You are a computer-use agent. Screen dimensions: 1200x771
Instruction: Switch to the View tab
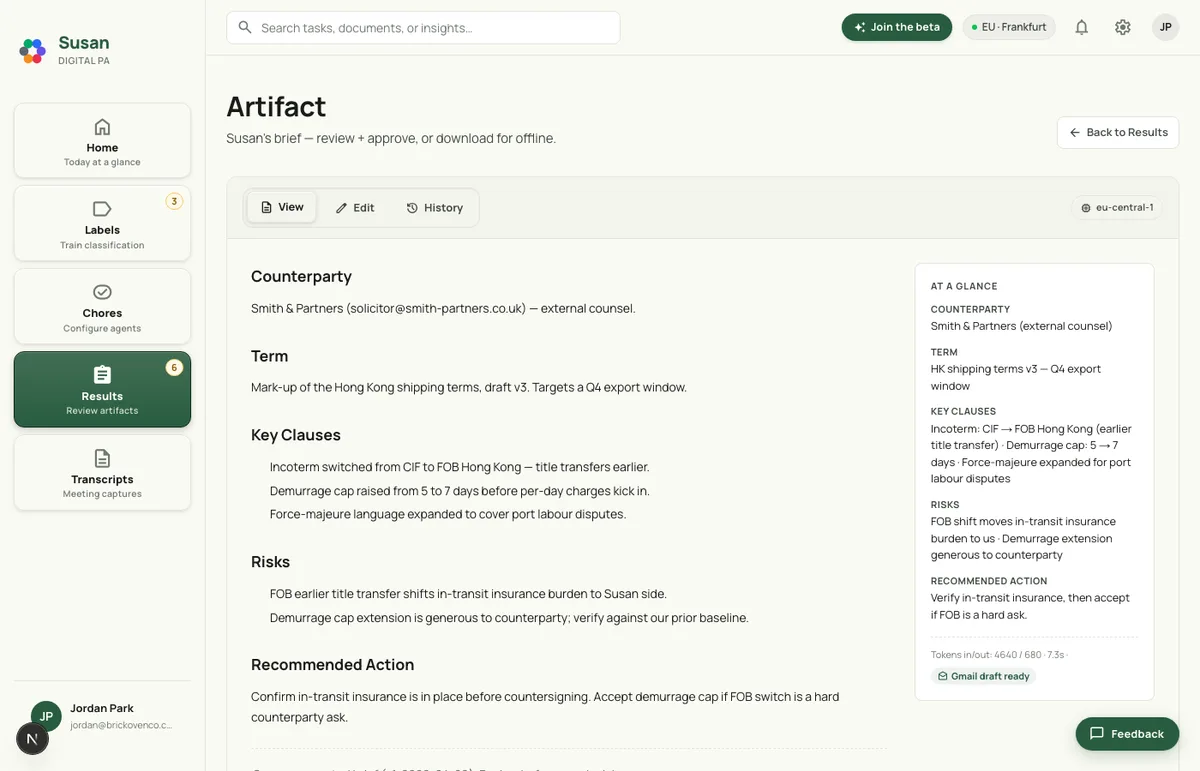[x=282, y=207]
